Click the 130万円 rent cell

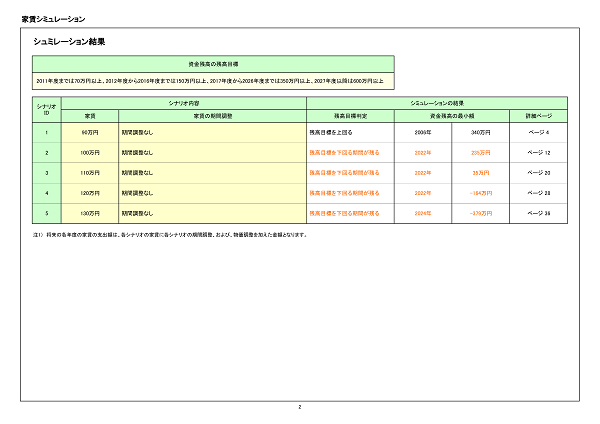pyautogui.click(x=89, y=213)
